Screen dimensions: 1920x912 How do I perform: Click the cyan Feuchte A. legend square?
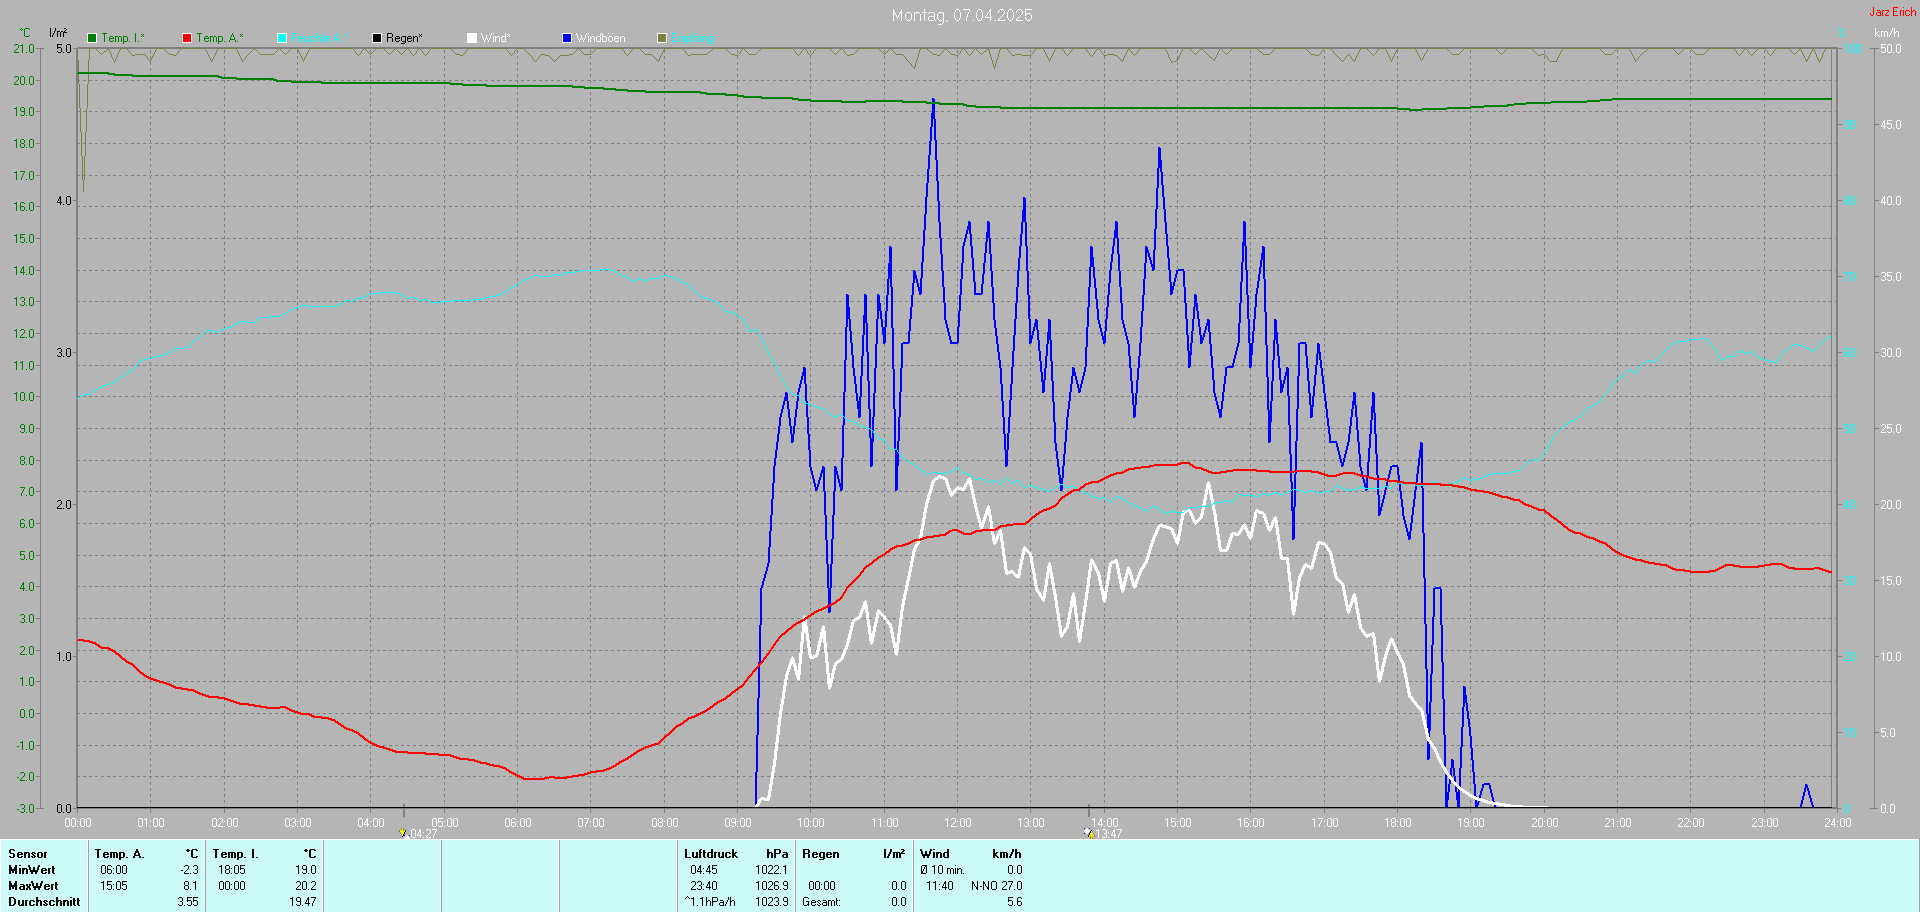(x=282, y=38)
